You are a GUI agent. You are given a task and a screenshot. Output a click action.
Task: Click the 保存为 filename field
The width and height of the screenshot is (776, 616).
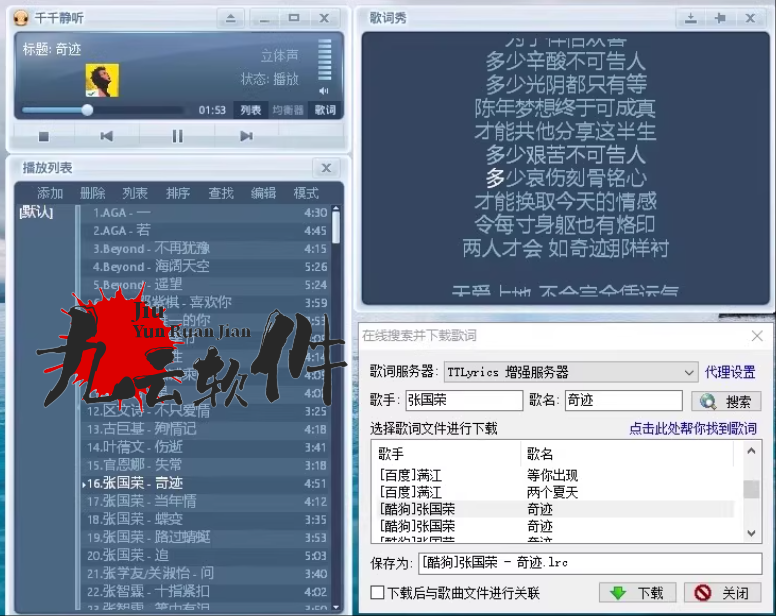590,563
